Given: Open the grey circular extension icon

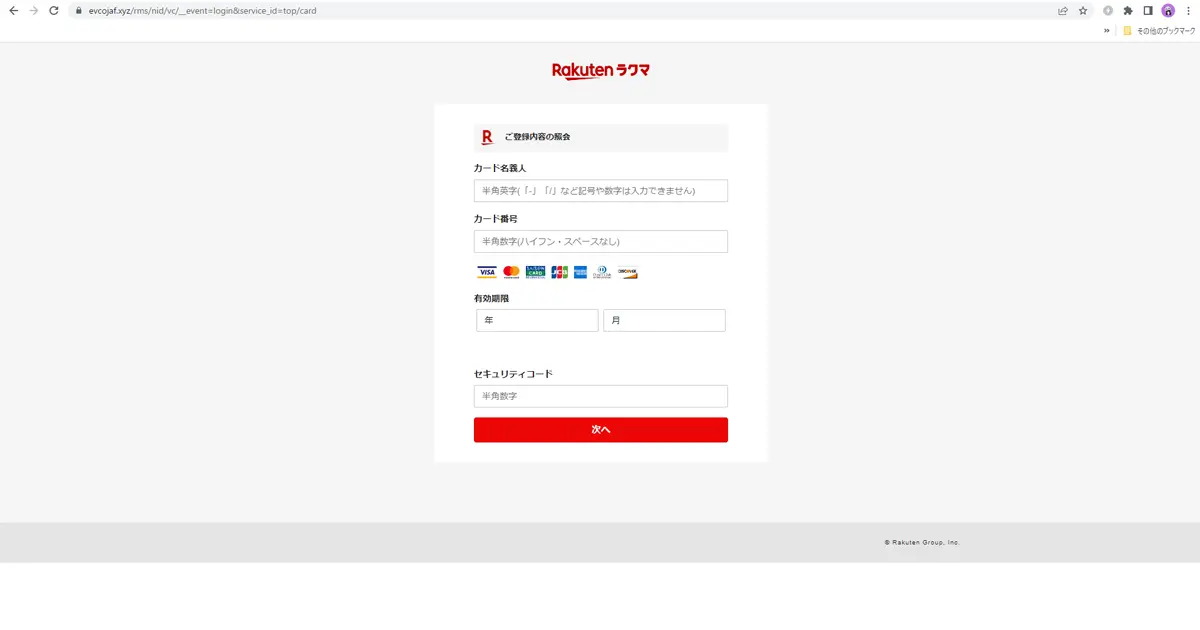Looking at the screenshot, I should [1108, 11].
